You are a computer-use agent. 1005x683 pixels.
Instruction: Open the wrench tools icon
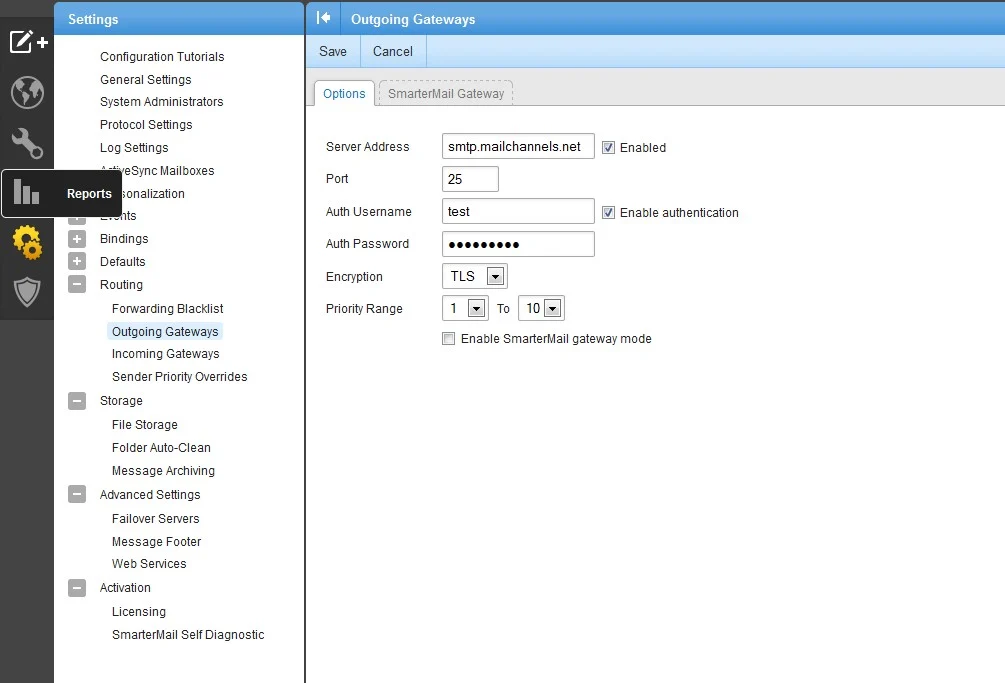[x=27, y=143]
